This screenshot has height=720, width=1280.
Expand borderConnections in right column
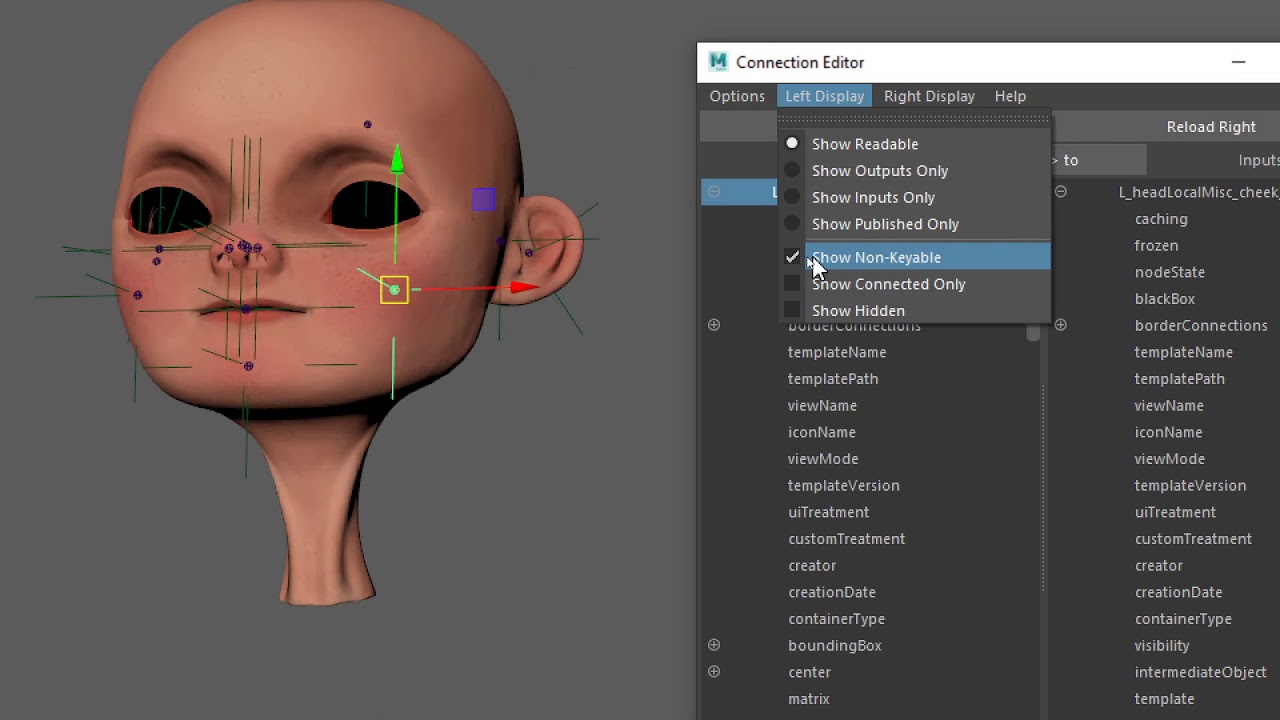1061,325
